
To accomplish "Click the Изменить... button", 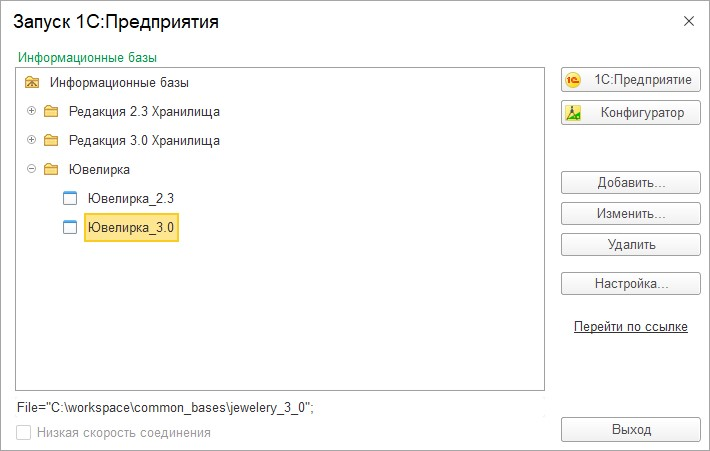I will [x=631, y=213].
